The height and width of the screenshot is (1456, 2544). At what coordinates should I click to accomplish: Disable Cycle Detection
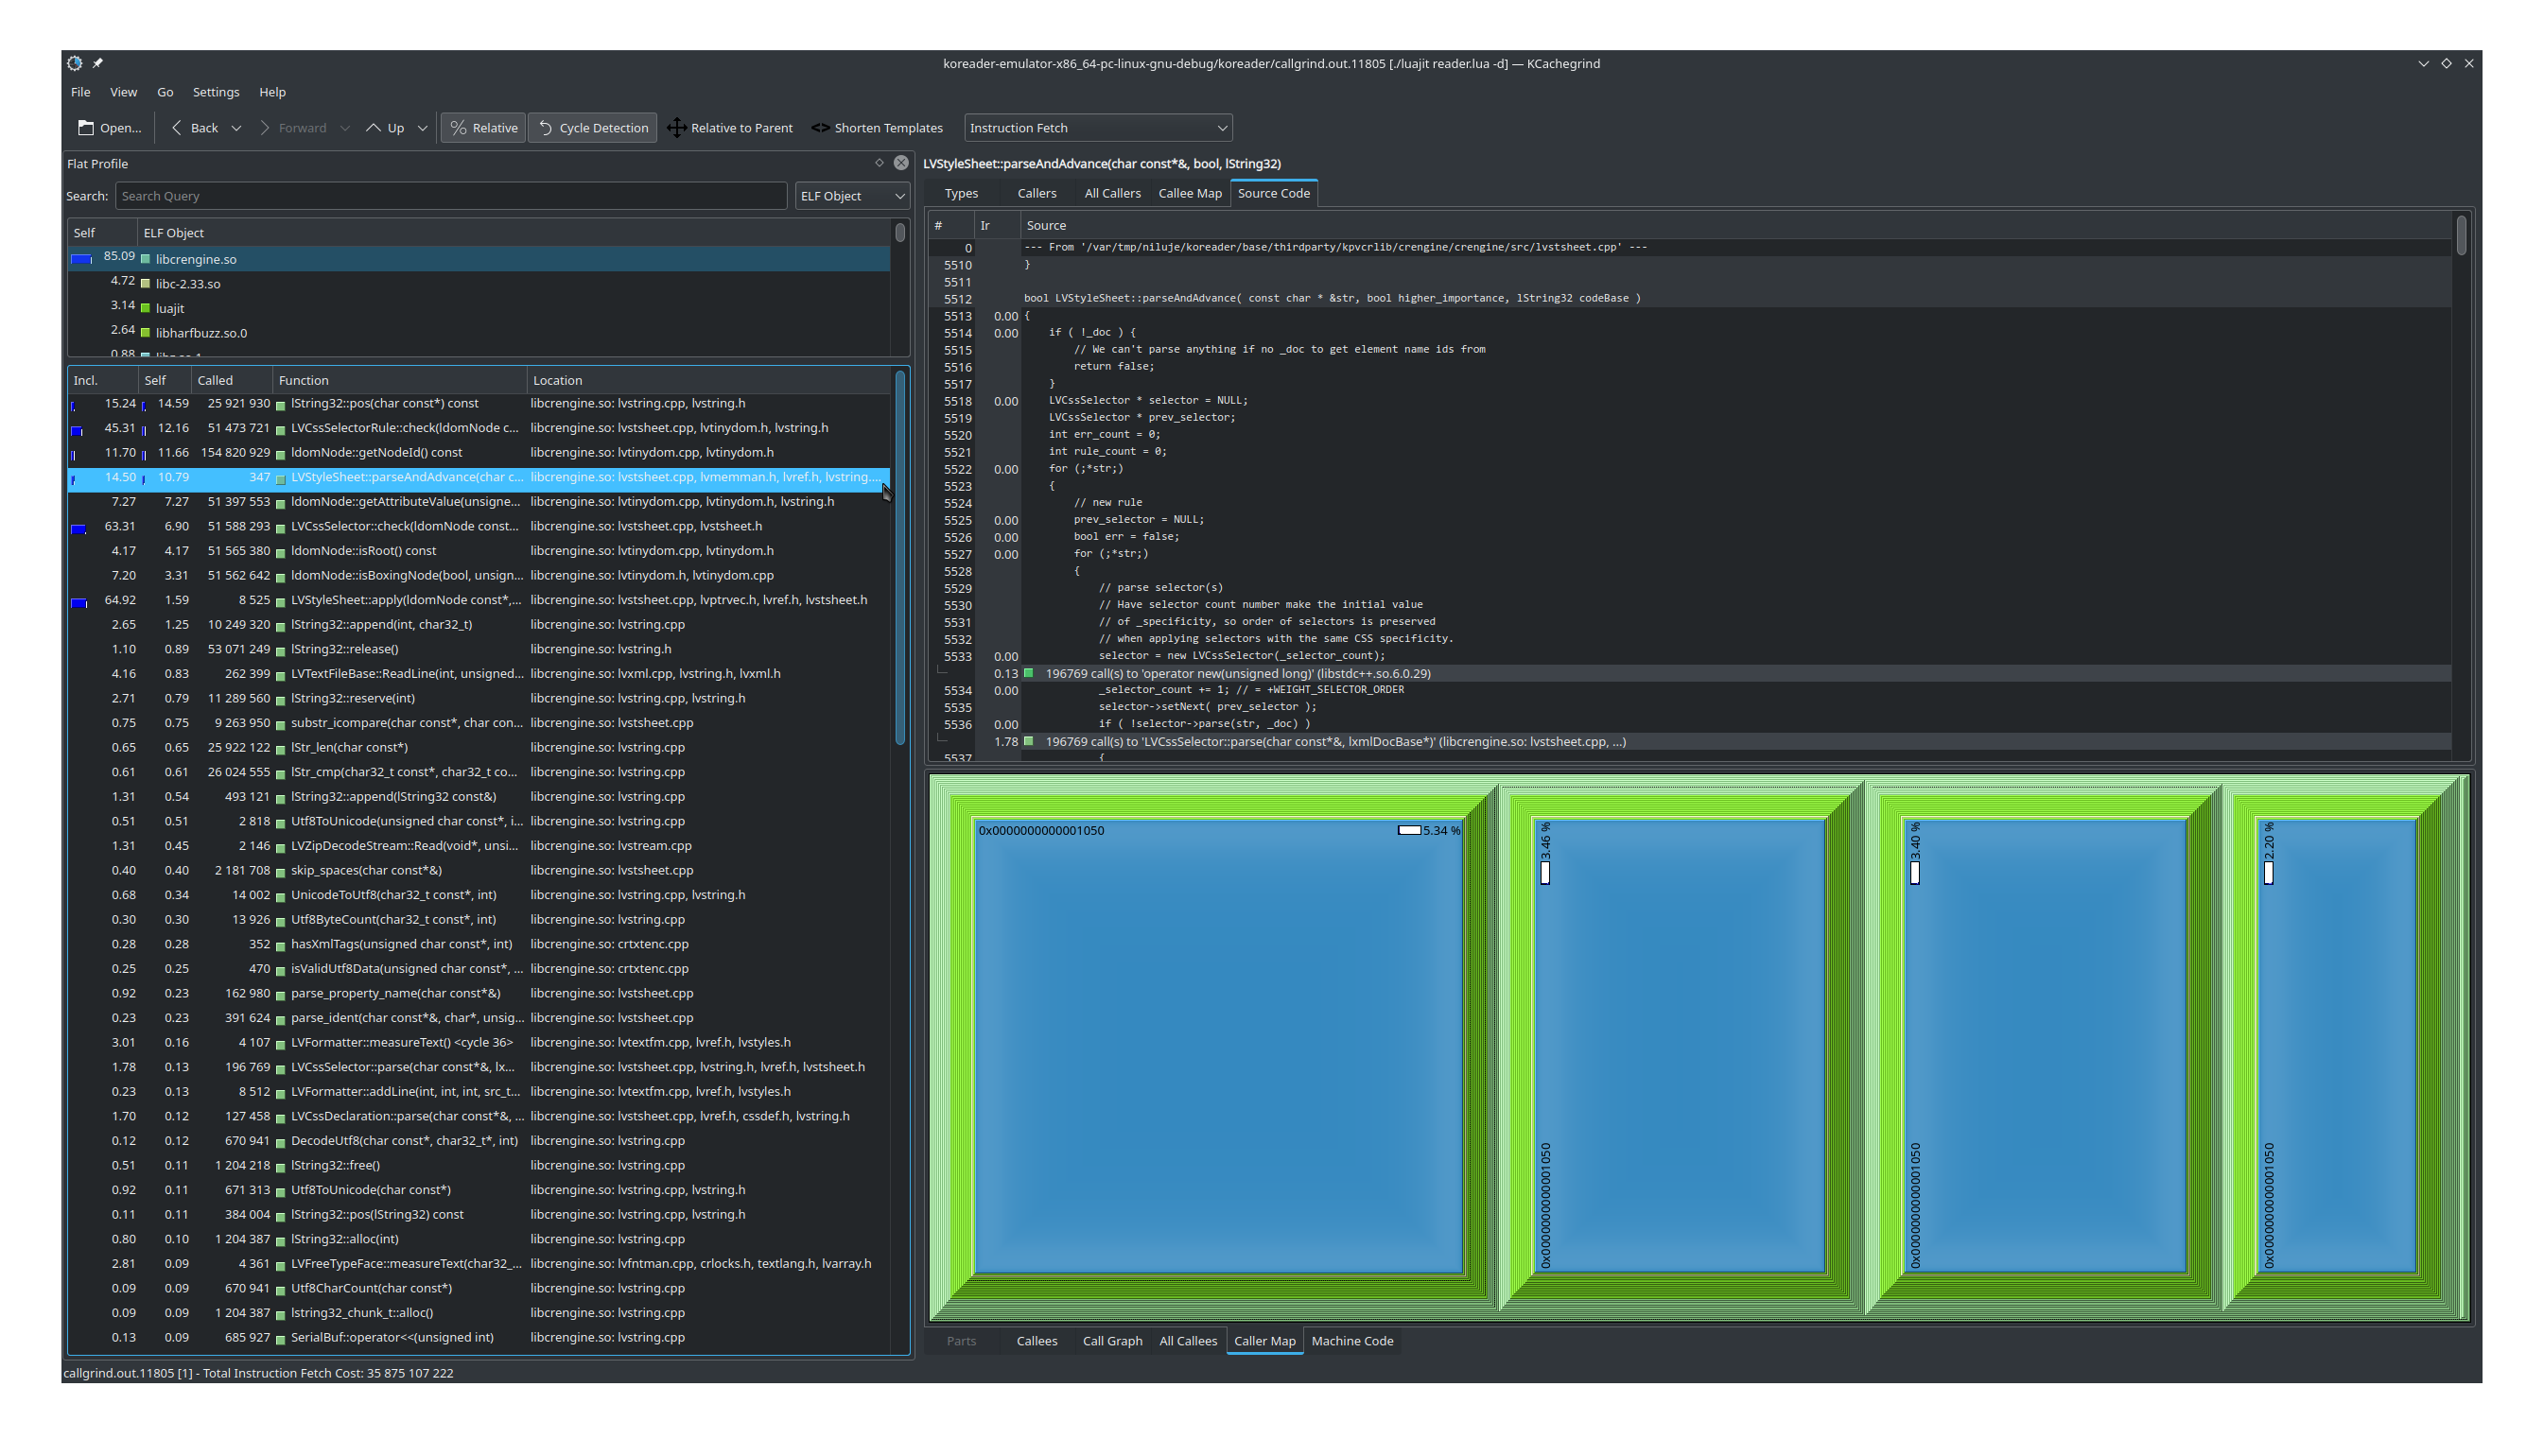pos(592,128)
